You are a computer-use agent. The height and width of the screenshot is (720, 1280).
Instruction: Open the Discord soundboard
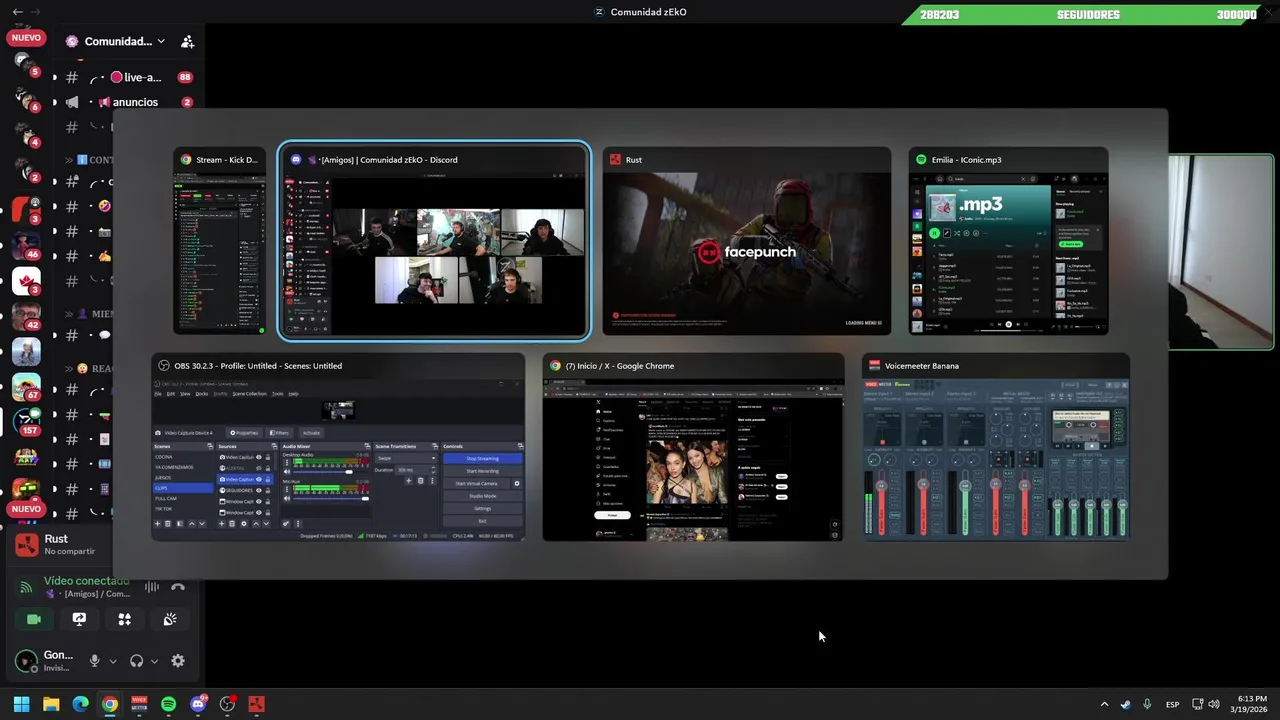click(x=170, y=619)
